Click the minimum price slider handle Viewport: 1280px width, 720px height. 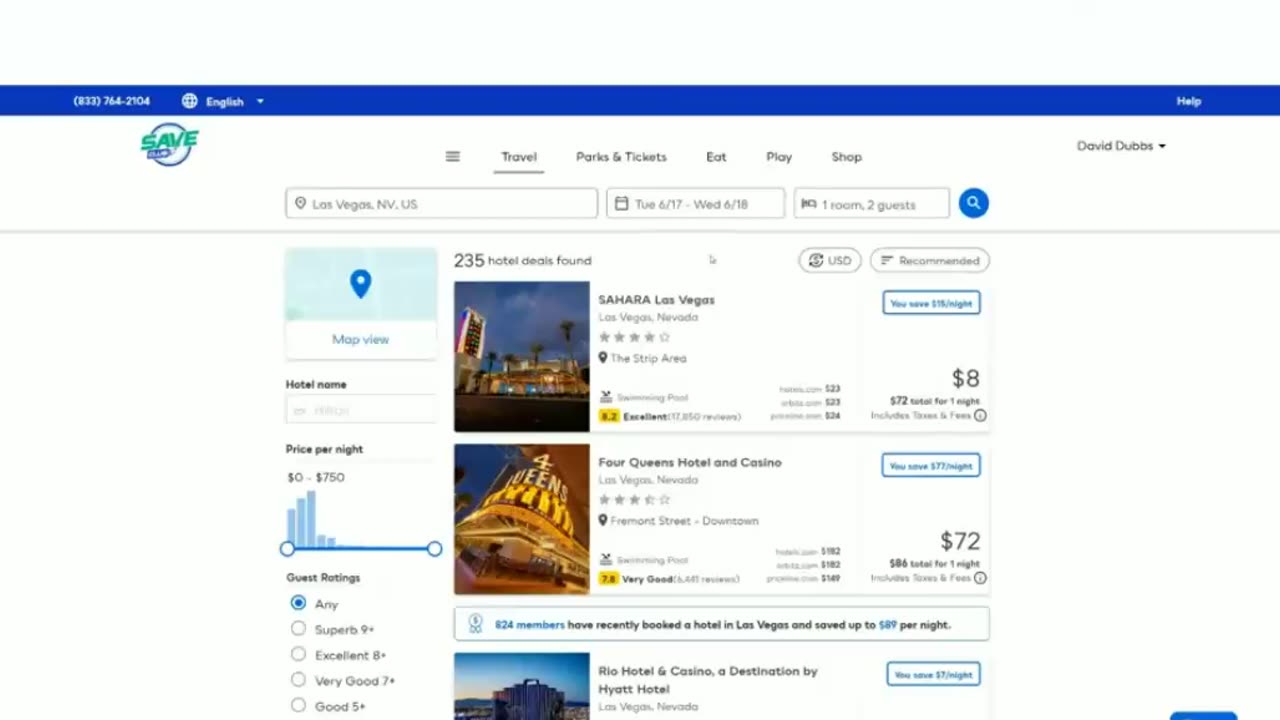point(288,549)
